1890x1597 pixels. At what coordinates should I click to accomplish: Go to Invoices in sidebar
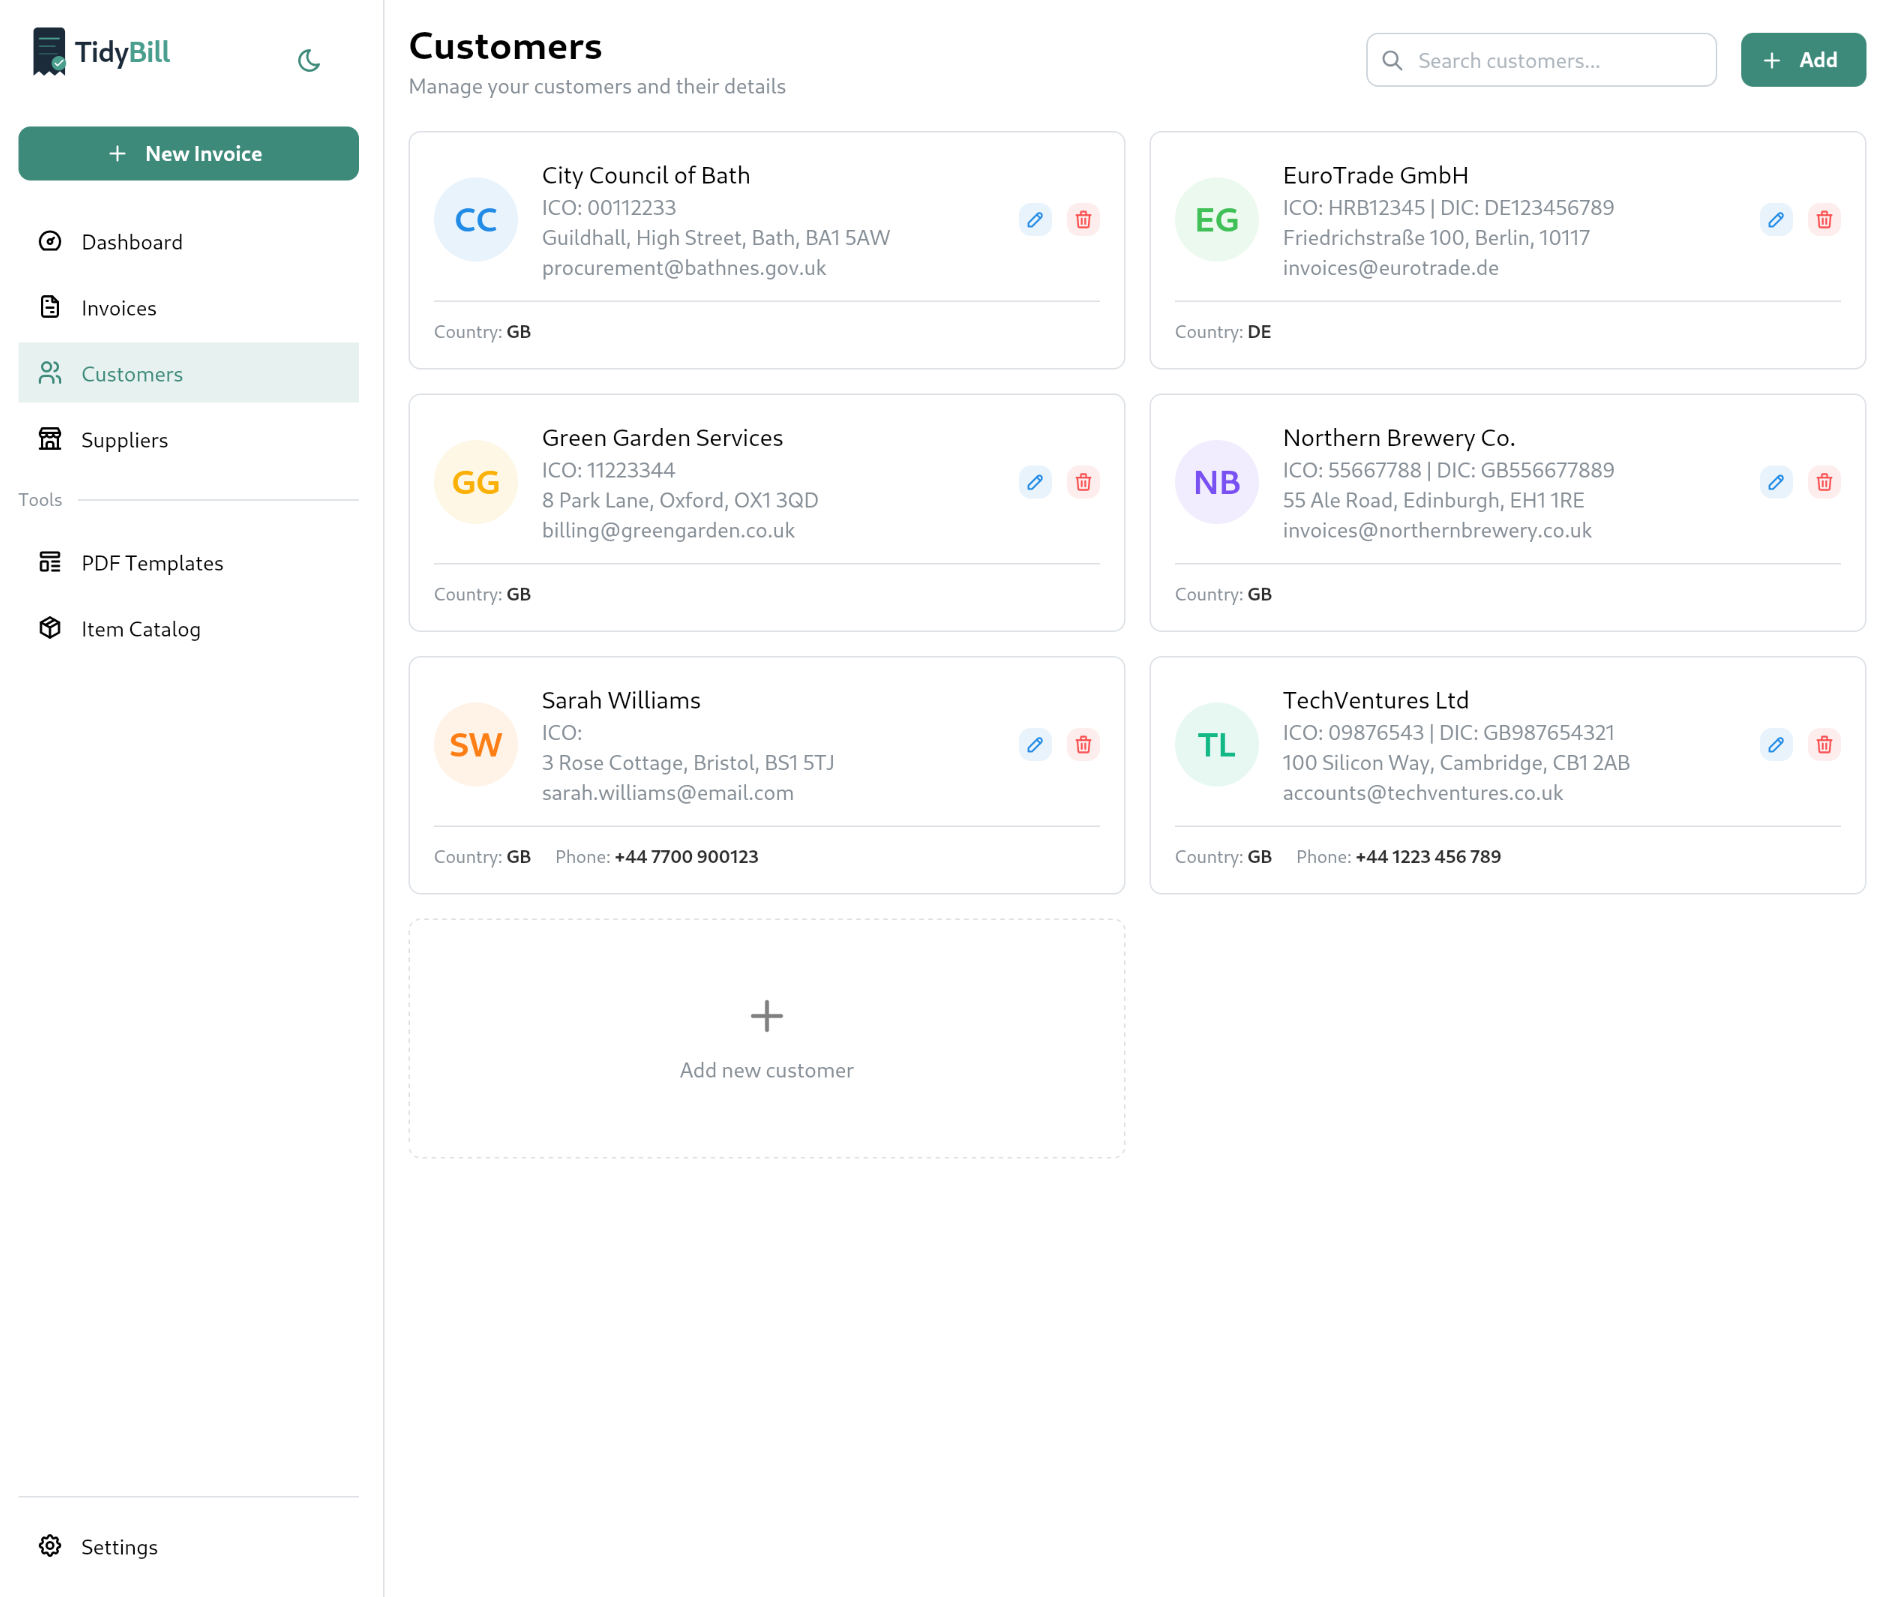pos(119,308)
